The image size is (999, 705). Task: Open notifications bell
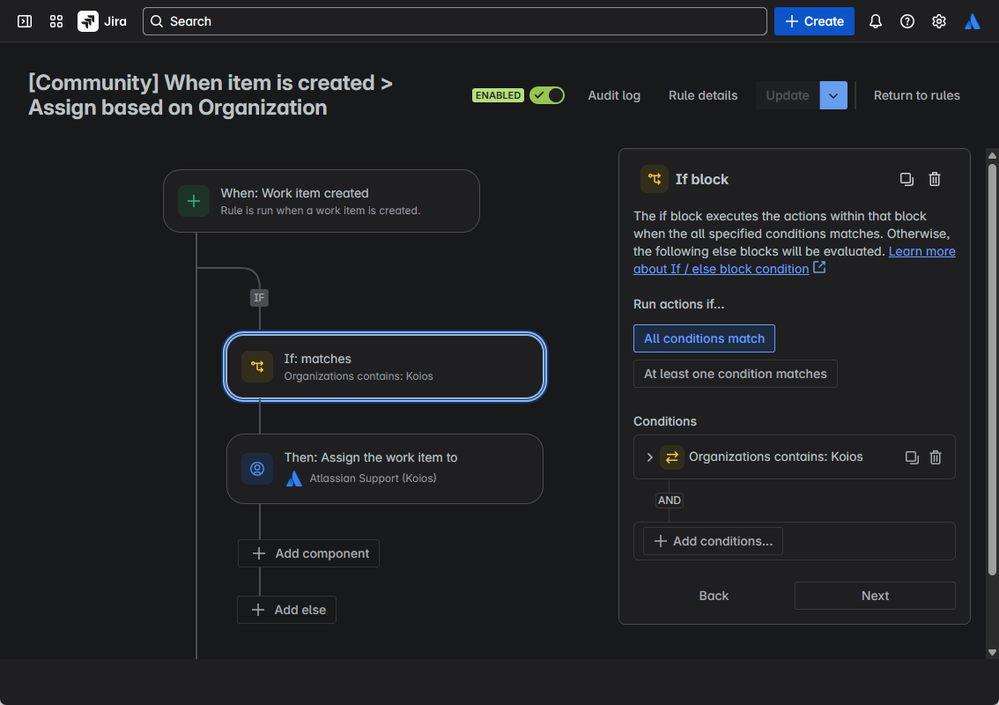point(875,22)
